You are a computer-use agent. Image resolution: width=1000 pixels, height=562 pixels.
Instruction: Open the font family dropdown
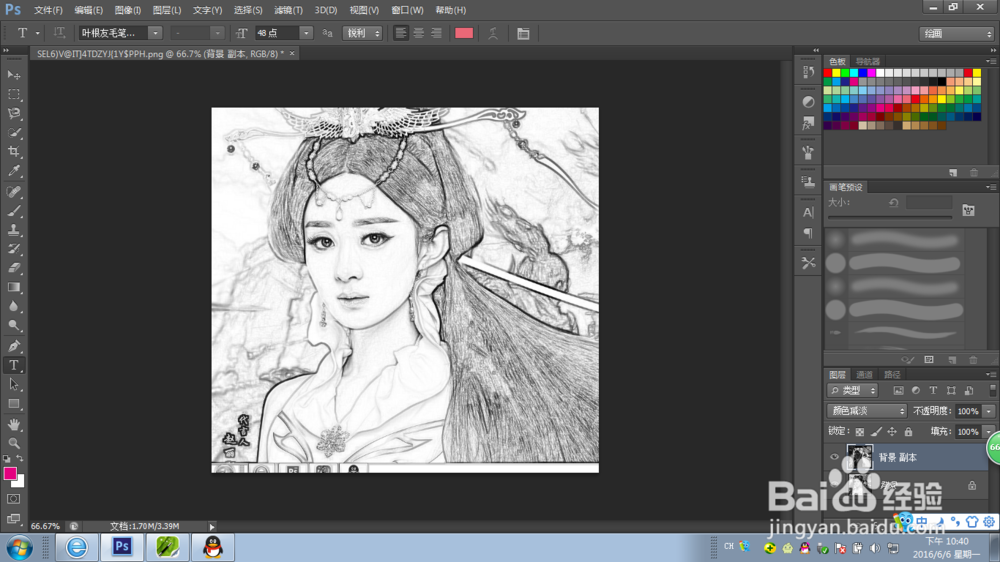[x=155, y=33]
